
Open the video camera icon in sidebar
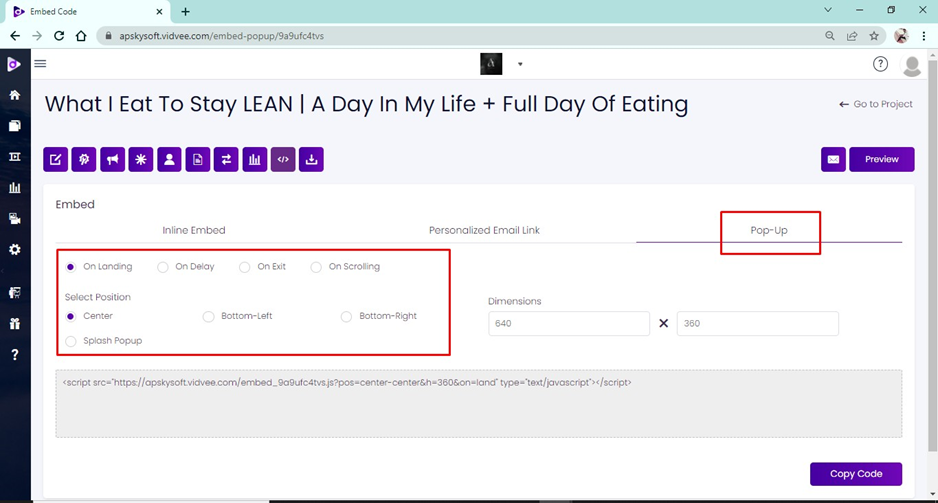tap(15, 219)
